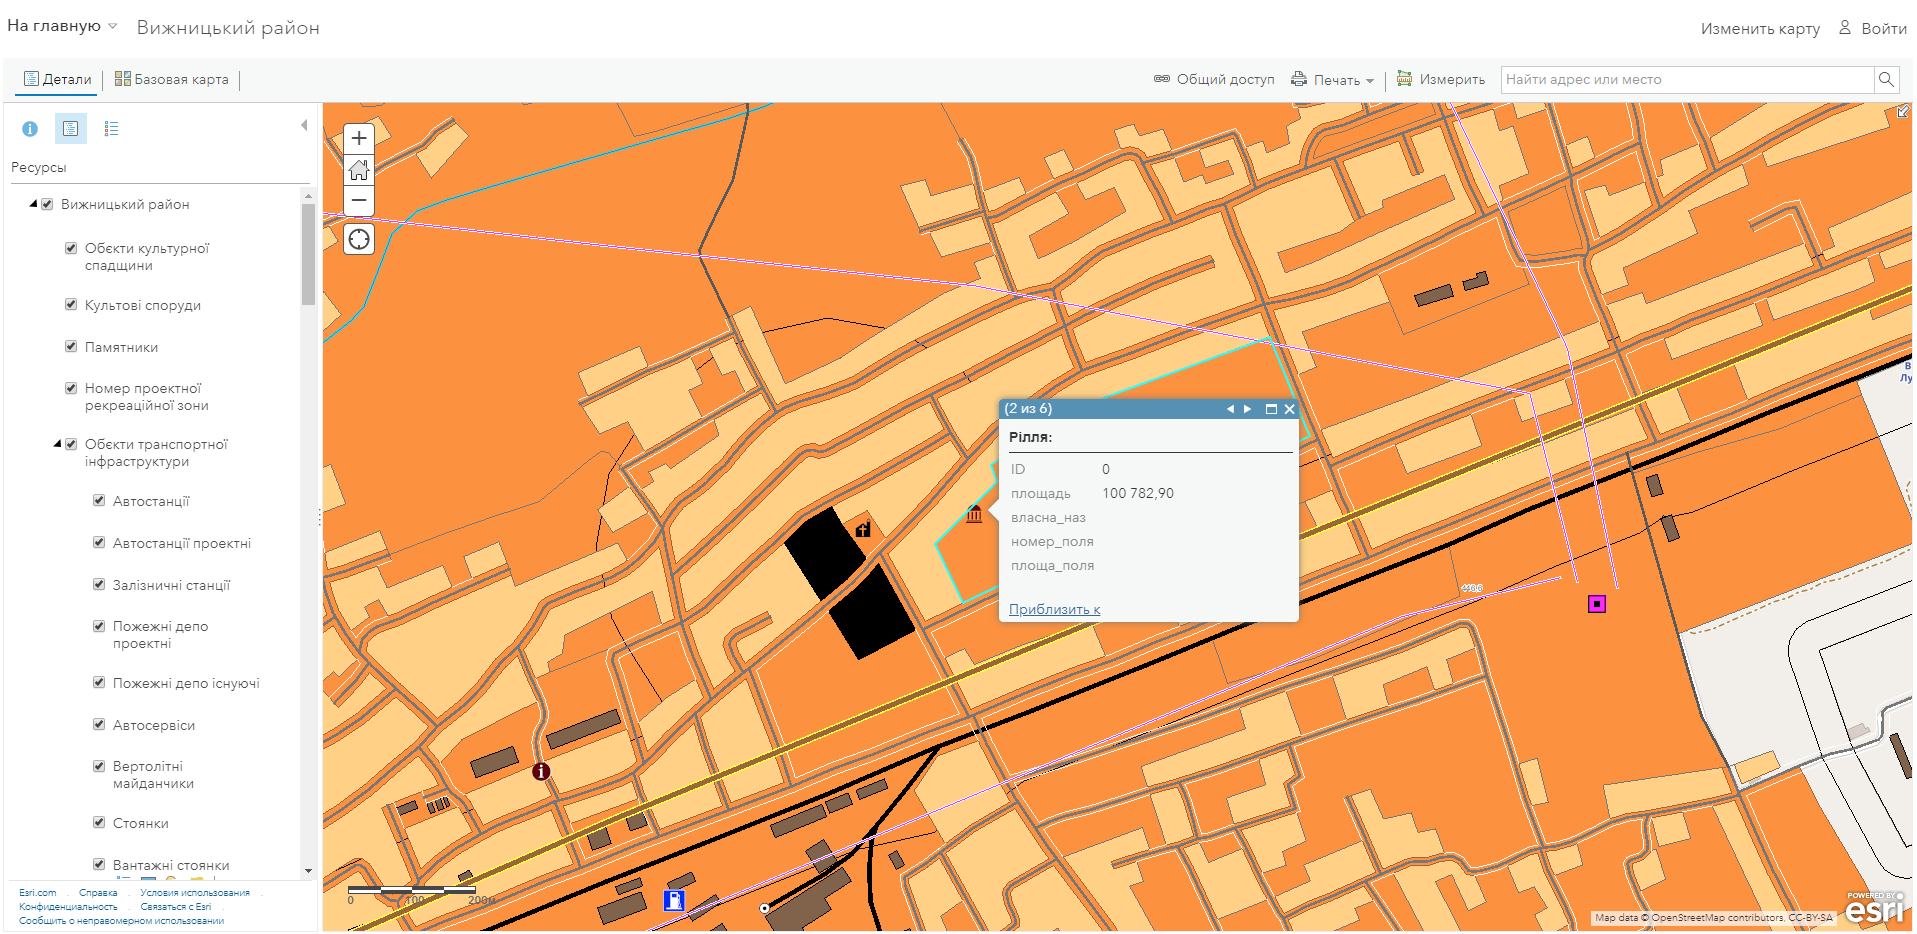Image resolution: width=1917 pixels, height=934 pixels.
Task: Click the Приблизить к link in popup
Action: pyautogui.click(x=1054, y=609)
